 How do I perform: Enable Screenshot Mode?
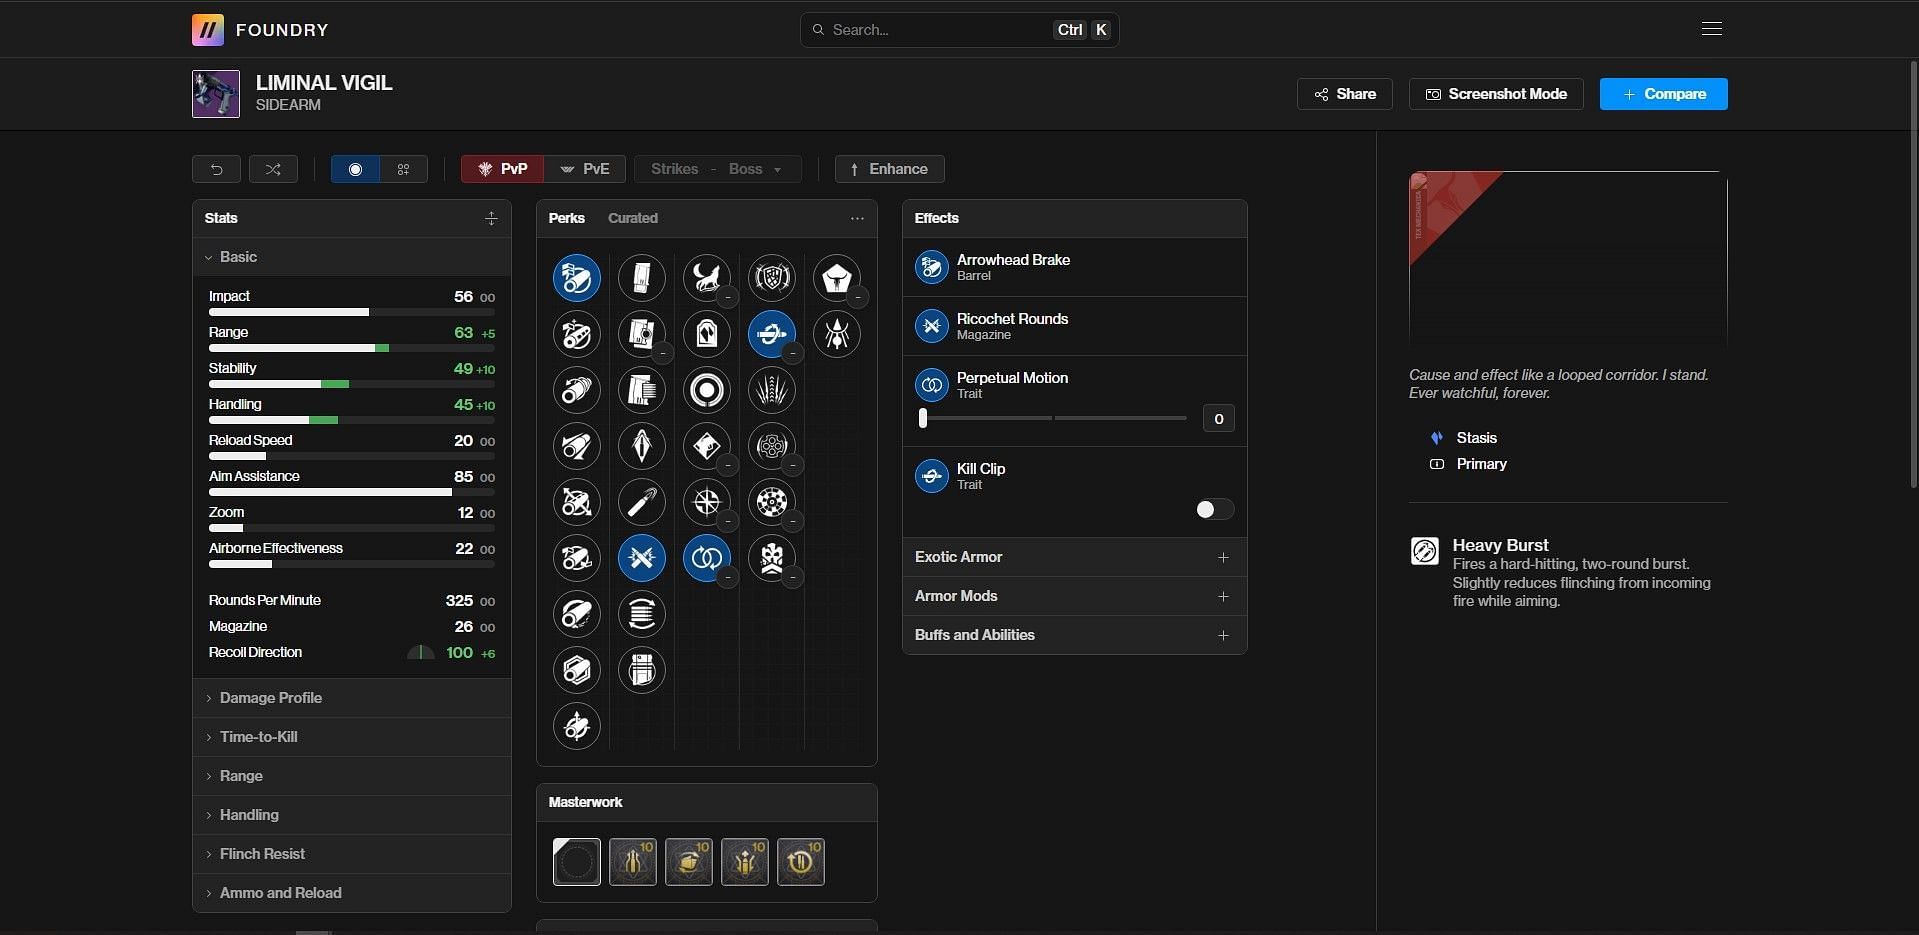[1496, 94]
